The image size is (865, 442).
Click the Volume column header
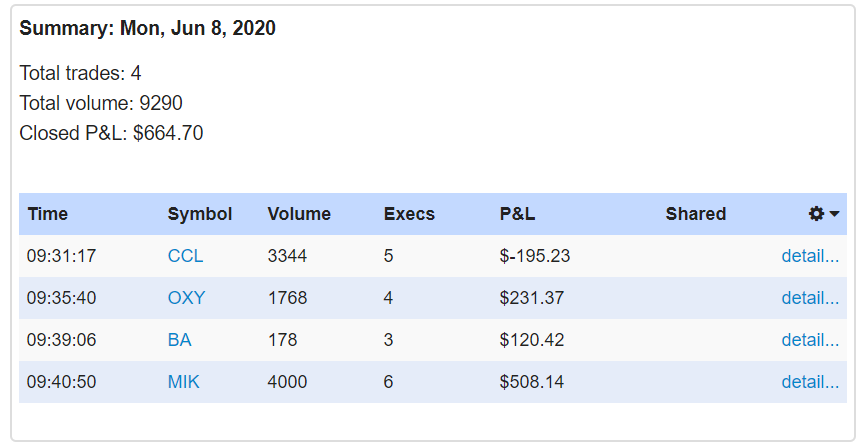click(x=299, y=214)
